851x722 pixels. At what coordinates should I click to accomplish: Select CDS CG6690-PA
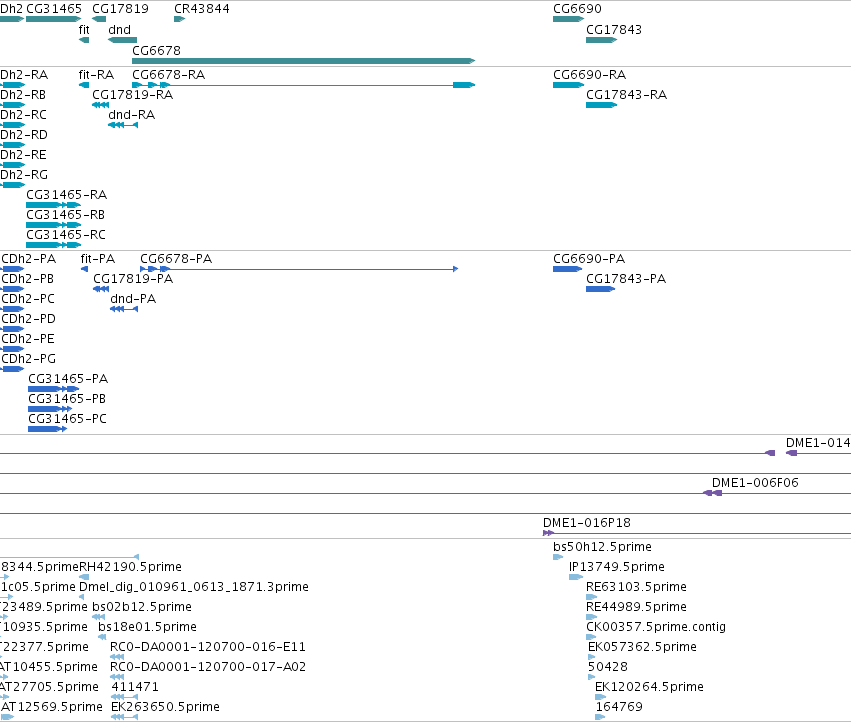pyautogui.click(x=567, y=269)
